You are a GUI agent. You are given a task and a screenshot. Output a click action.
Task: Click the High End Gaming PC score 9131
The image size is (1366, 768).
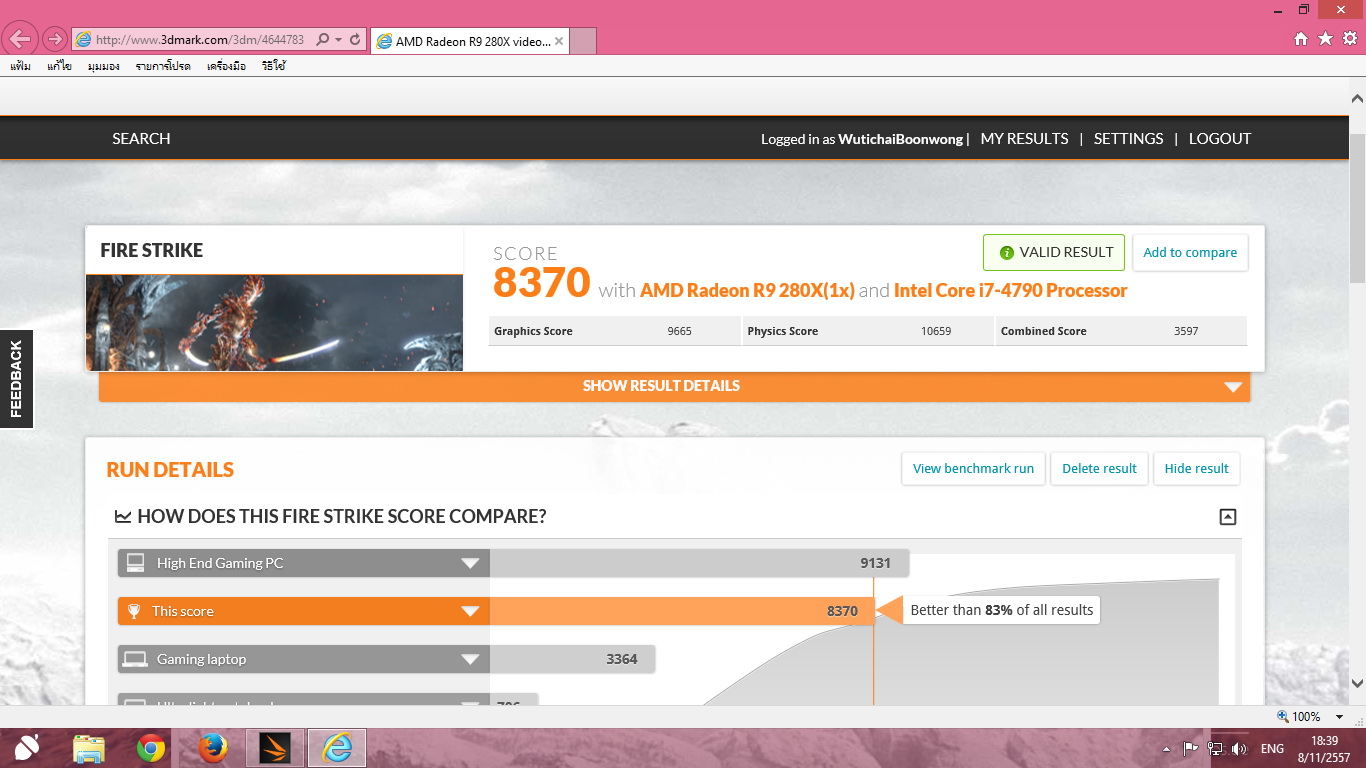point(875,563)
